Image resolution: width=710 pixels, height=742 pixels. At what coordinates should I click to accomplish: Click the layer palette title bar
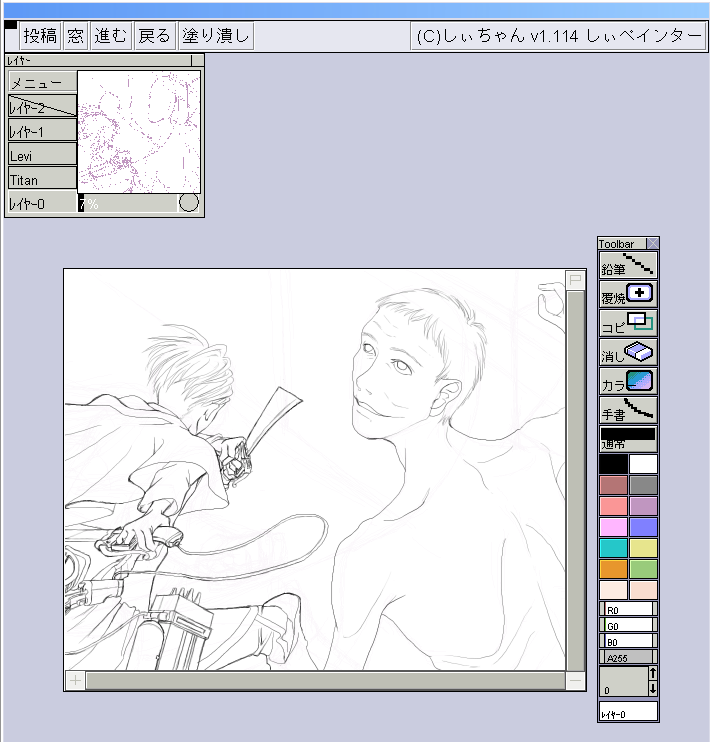(98, 60)
